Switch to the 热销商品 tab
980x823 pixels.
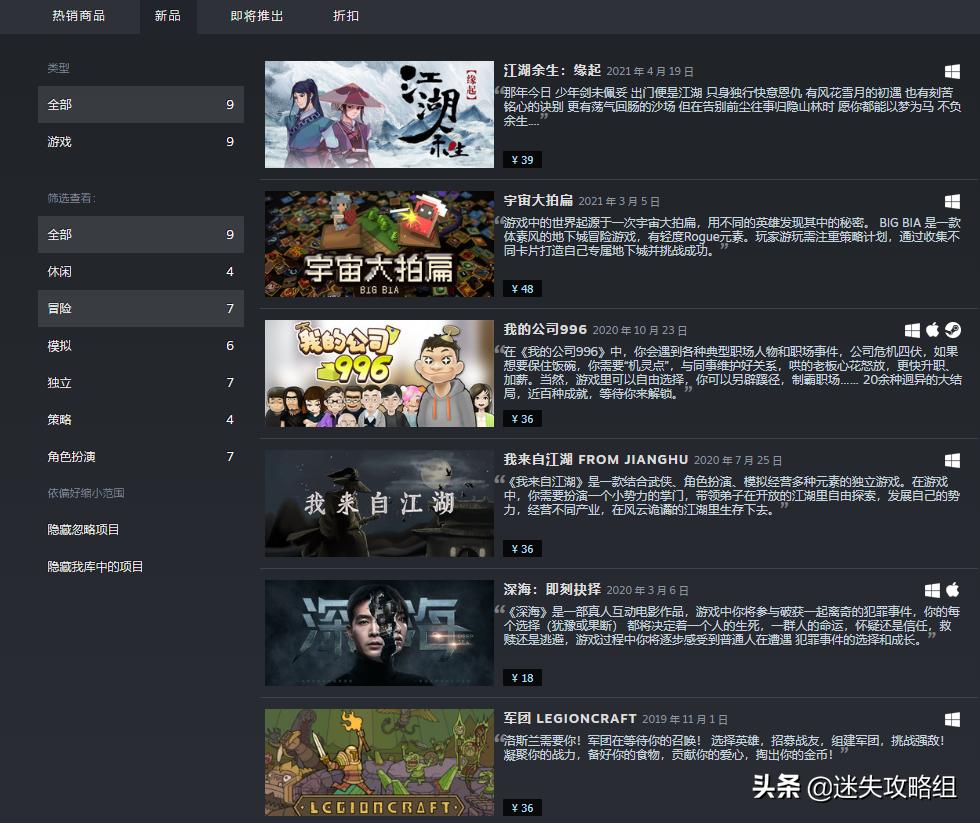[x=80, y=16]
